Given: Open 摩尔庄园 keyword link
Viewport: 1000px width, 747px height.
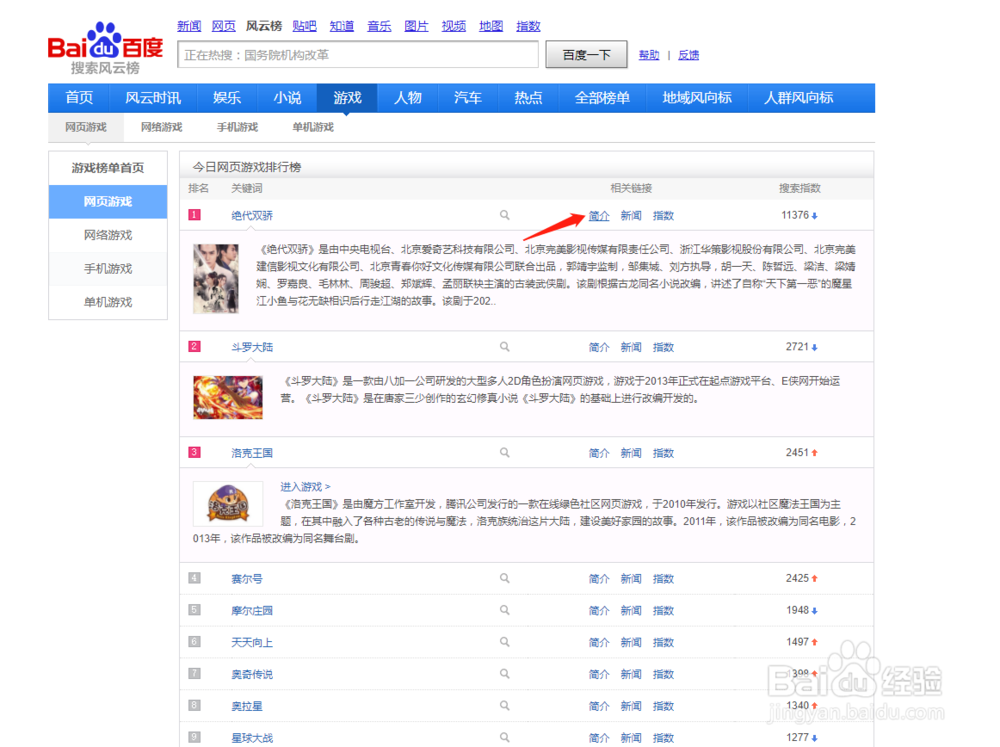Looking at the screenshot, I should click(252, 610).
